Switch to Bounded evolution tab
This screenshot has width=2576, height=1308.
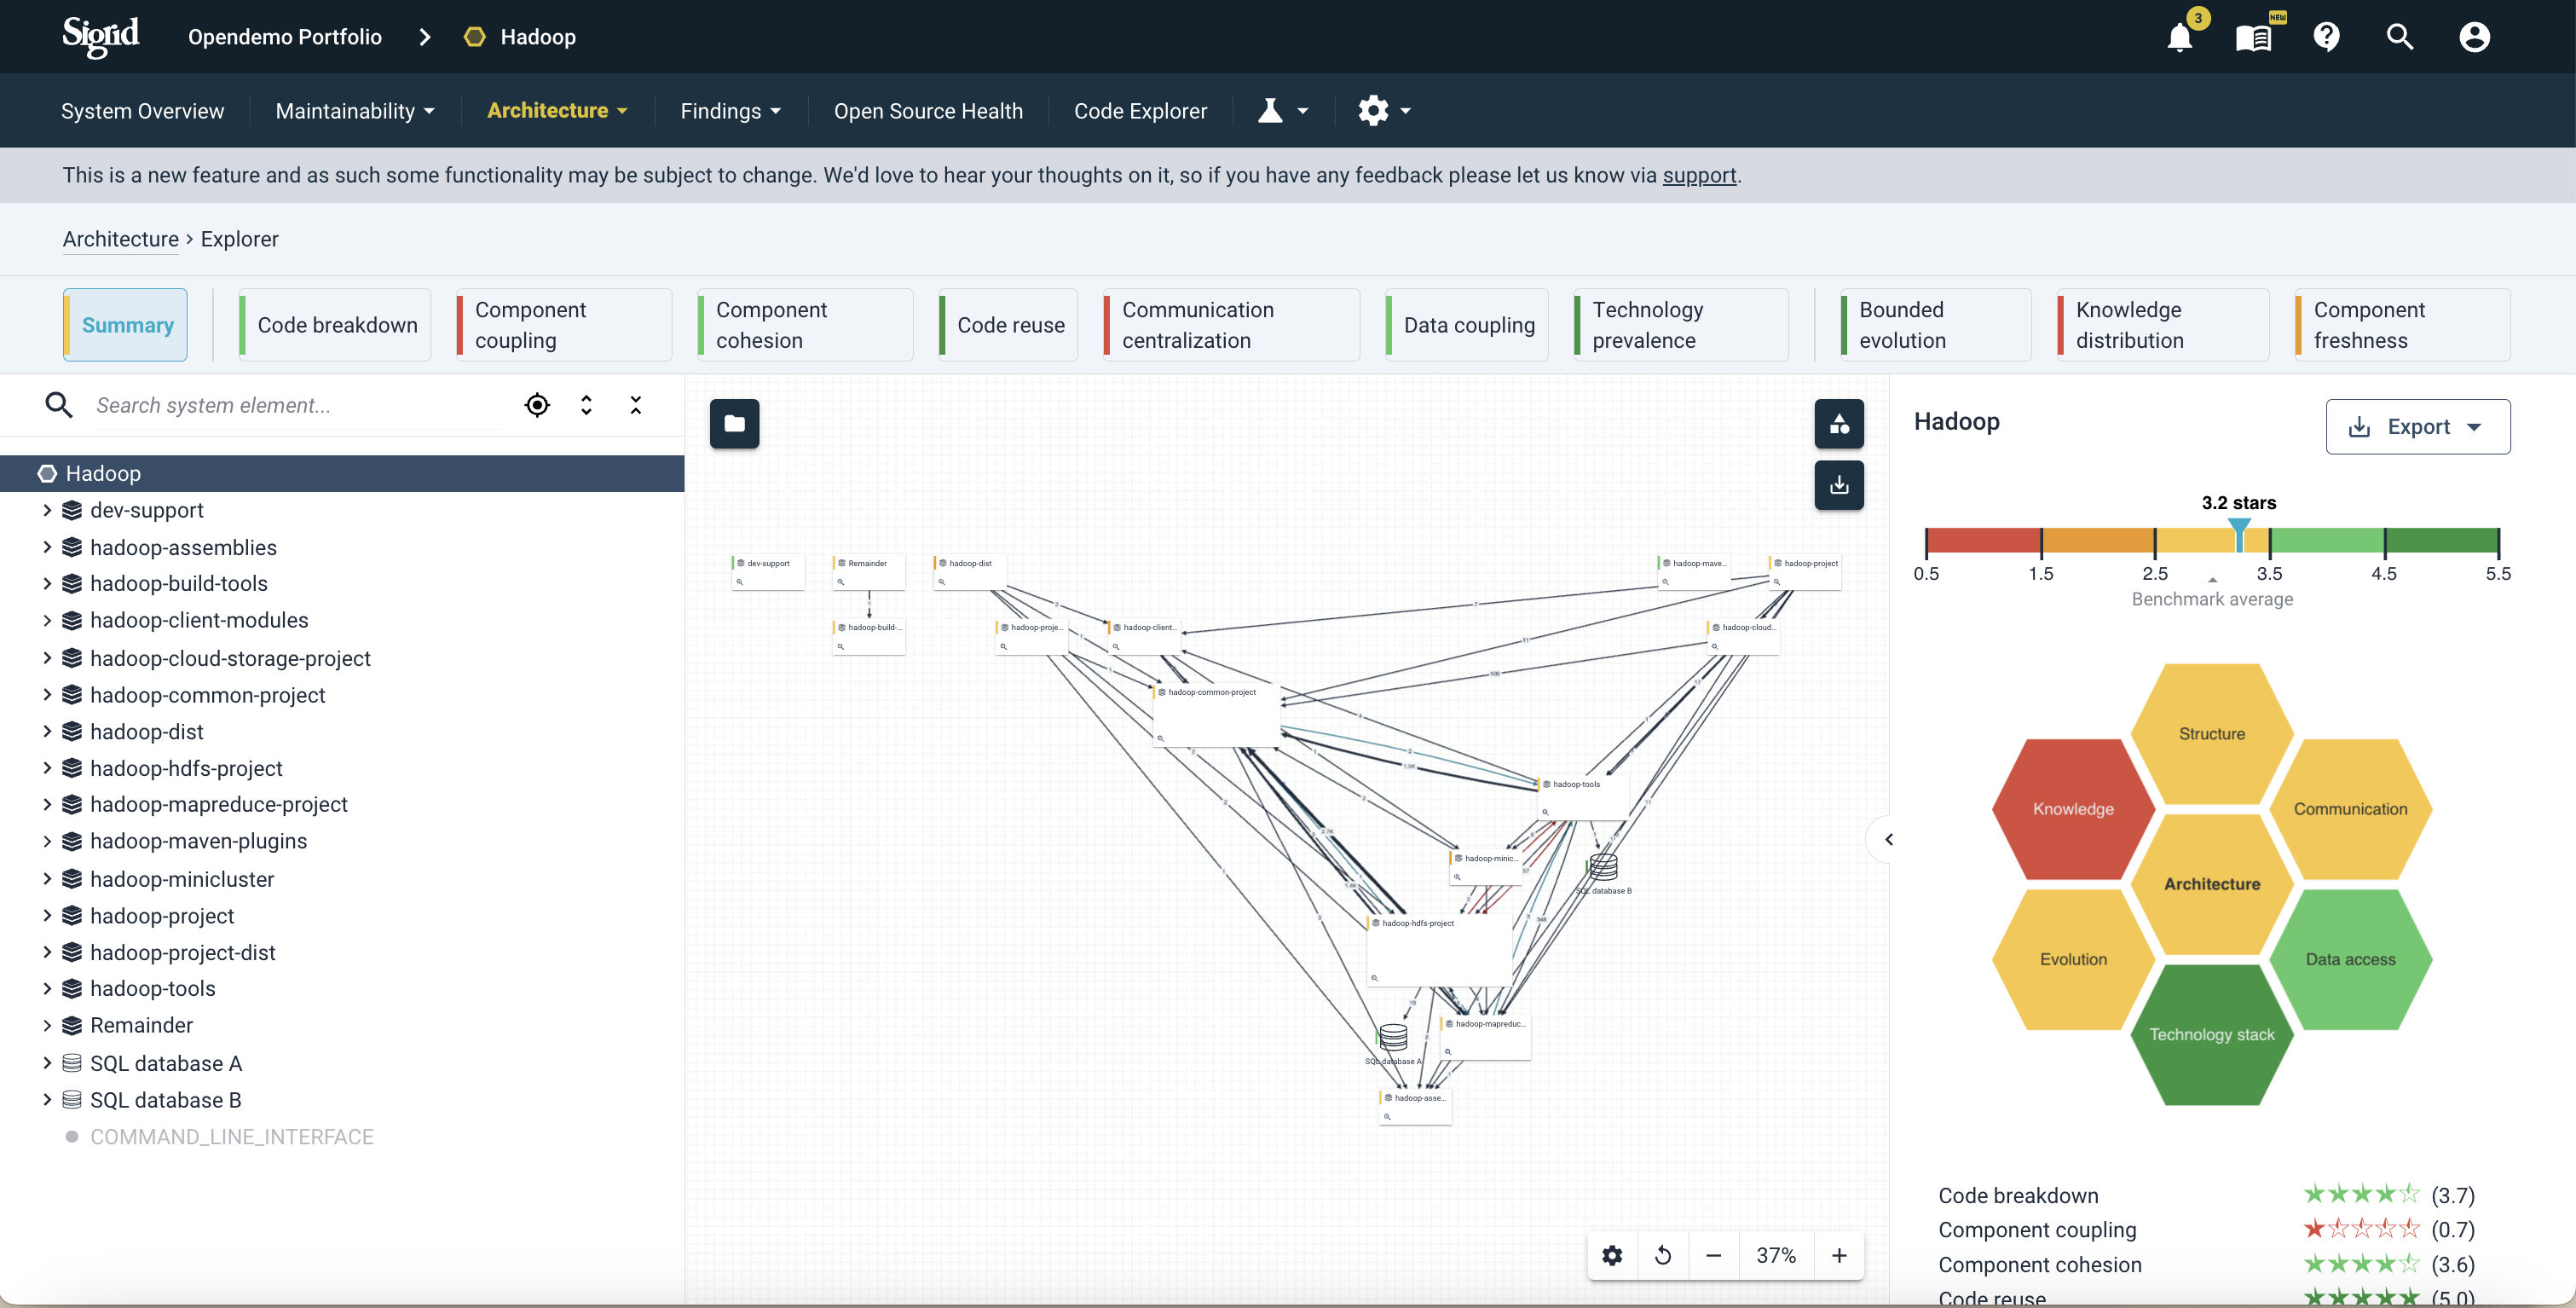click(1936, 325)
